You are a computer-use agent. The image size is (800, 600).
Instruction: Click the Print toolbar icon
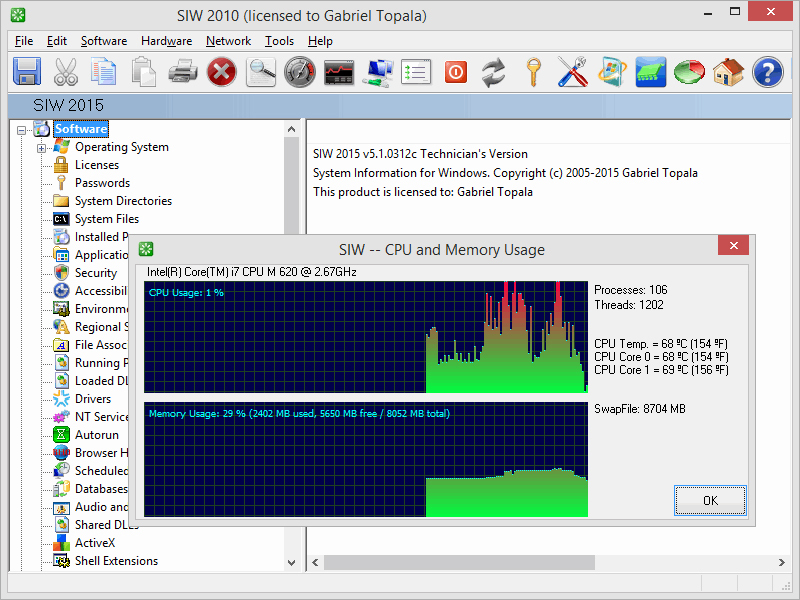tap(183, 72)
